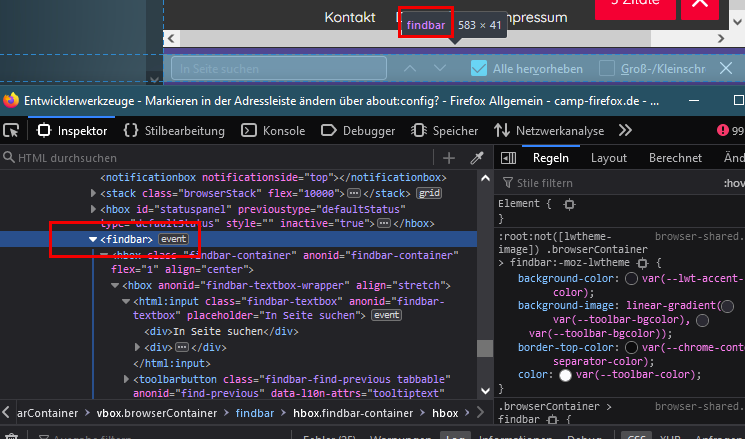Viewport: 745px width, 439px height.
Task: Select the 'In Seite suchen' div row
Action: (x=221, y=331)
